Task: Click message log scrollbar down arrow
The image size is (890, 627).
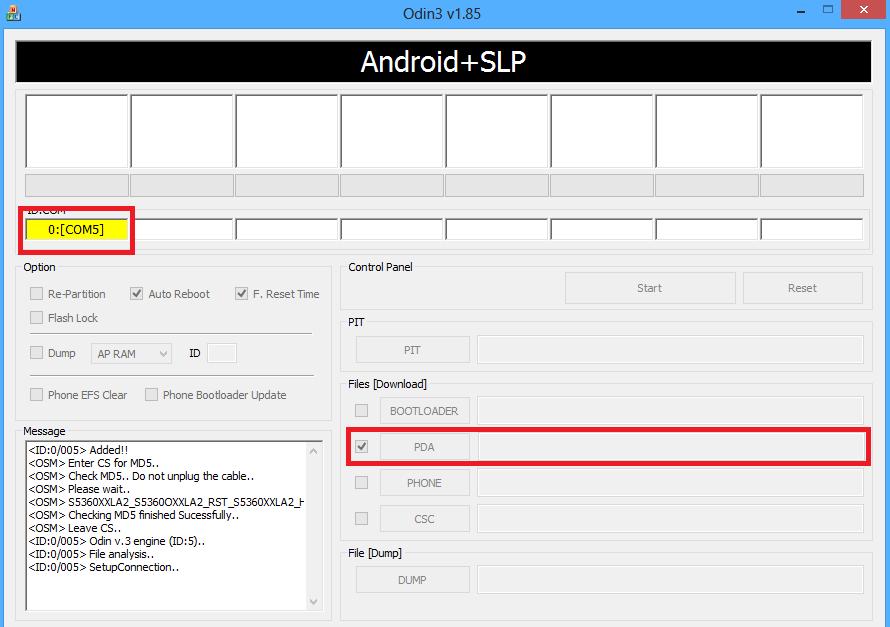Action: click(x=313, y=601)
